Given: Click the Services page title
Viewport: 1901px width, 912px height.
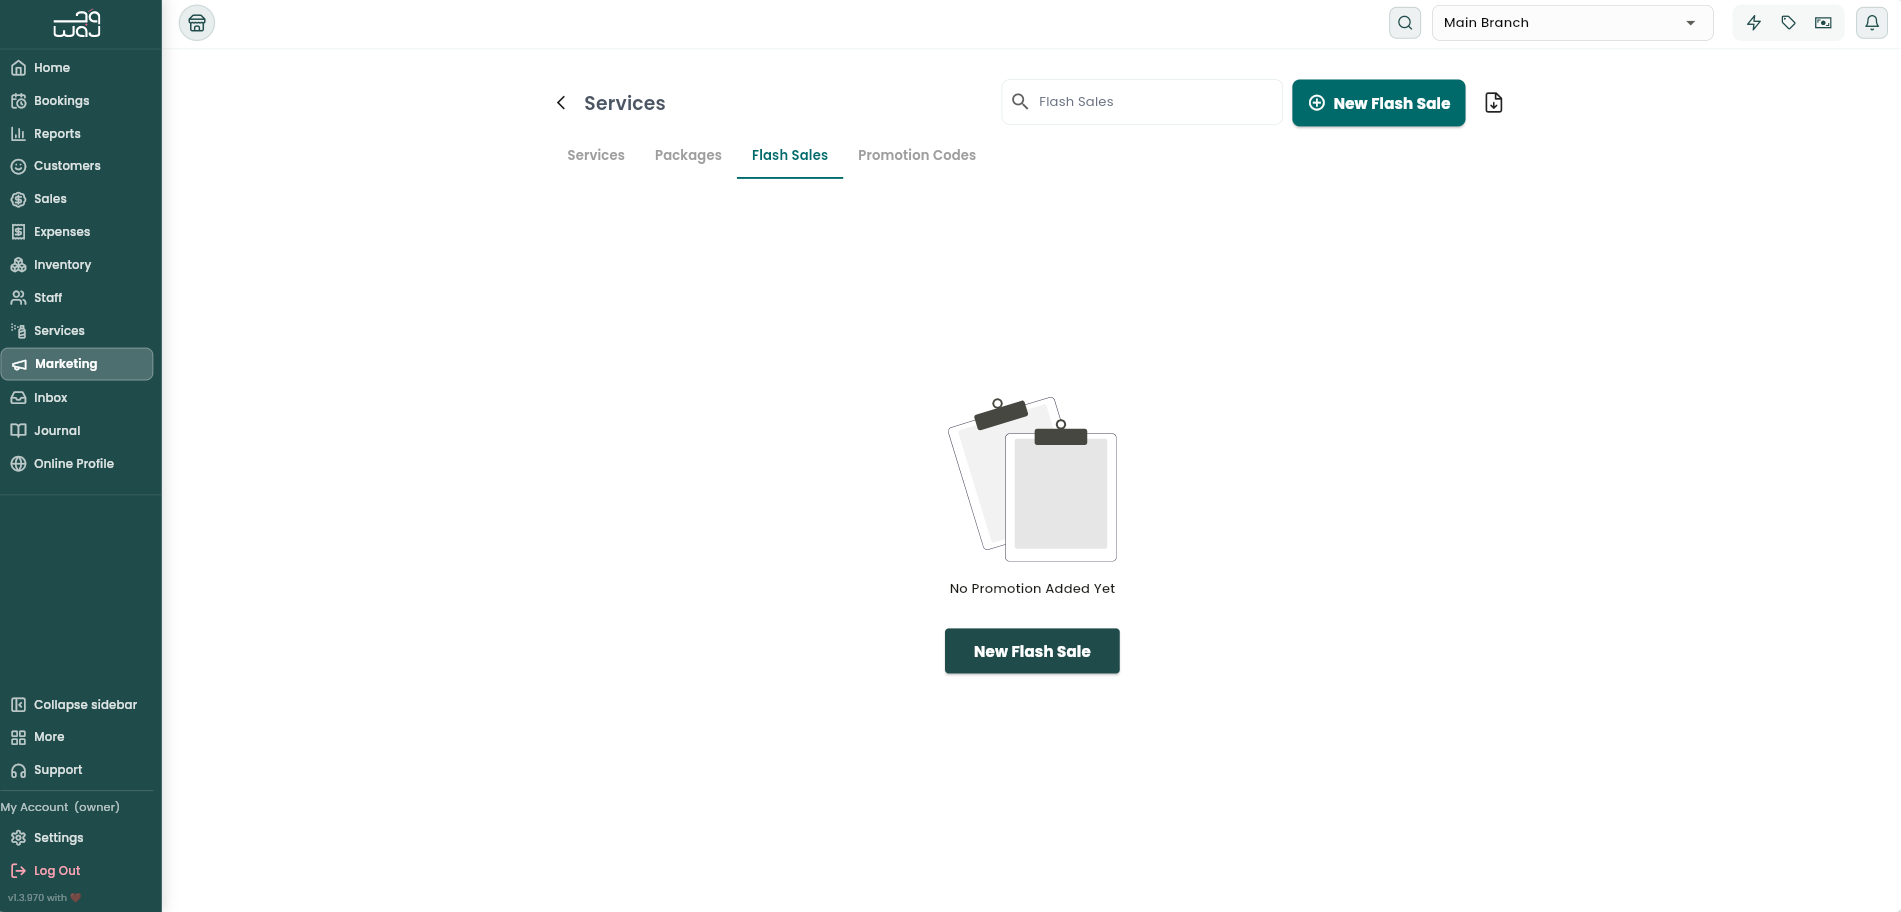Looking at the screenshot, I should pos(624,103).
